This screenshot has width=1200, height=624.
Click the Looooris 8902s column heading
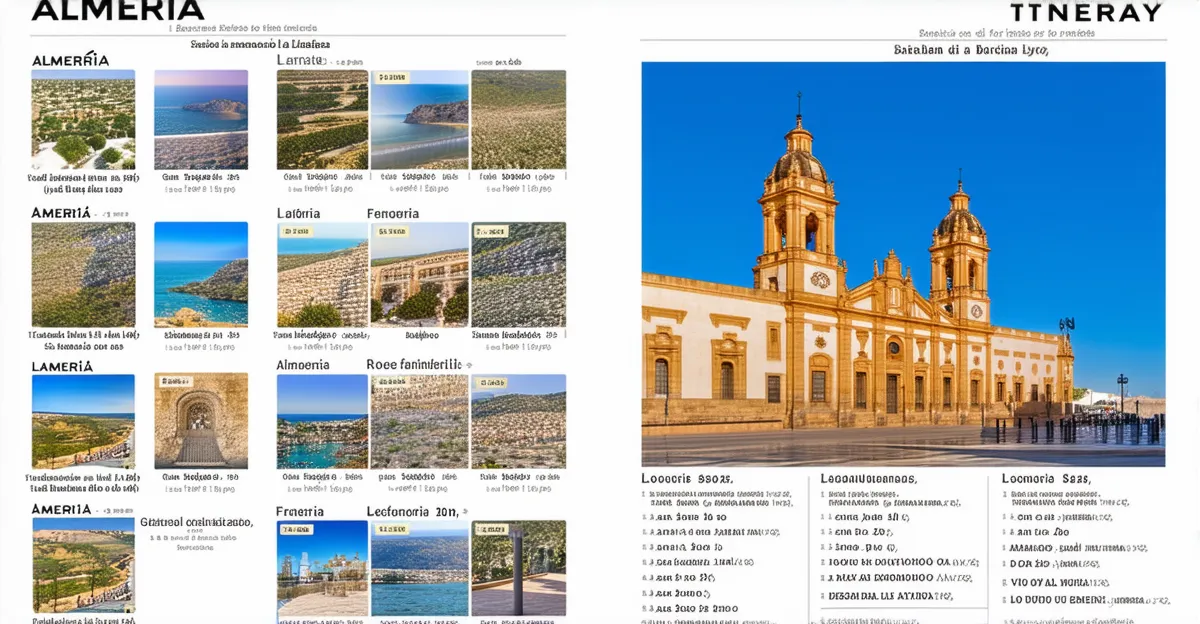point(687,479)
